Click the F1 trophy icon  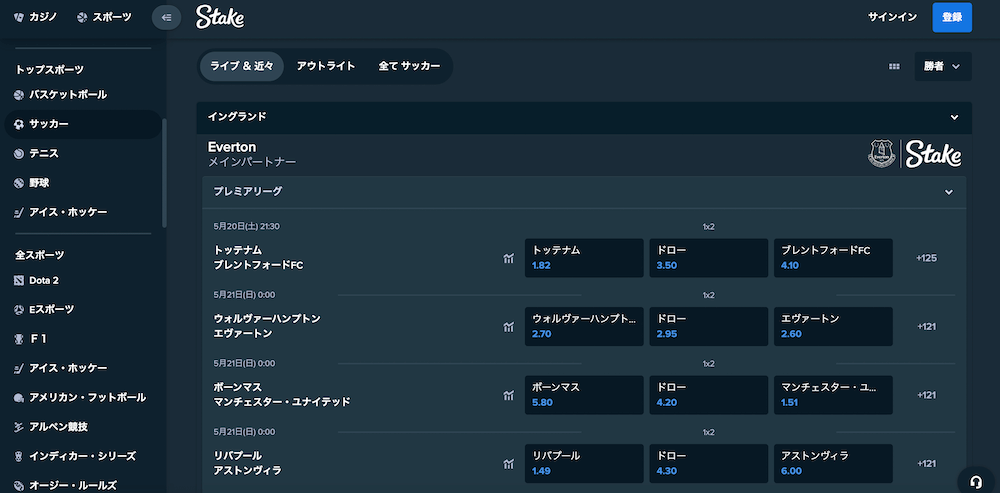pyautogui.click(x=18, y=340)
